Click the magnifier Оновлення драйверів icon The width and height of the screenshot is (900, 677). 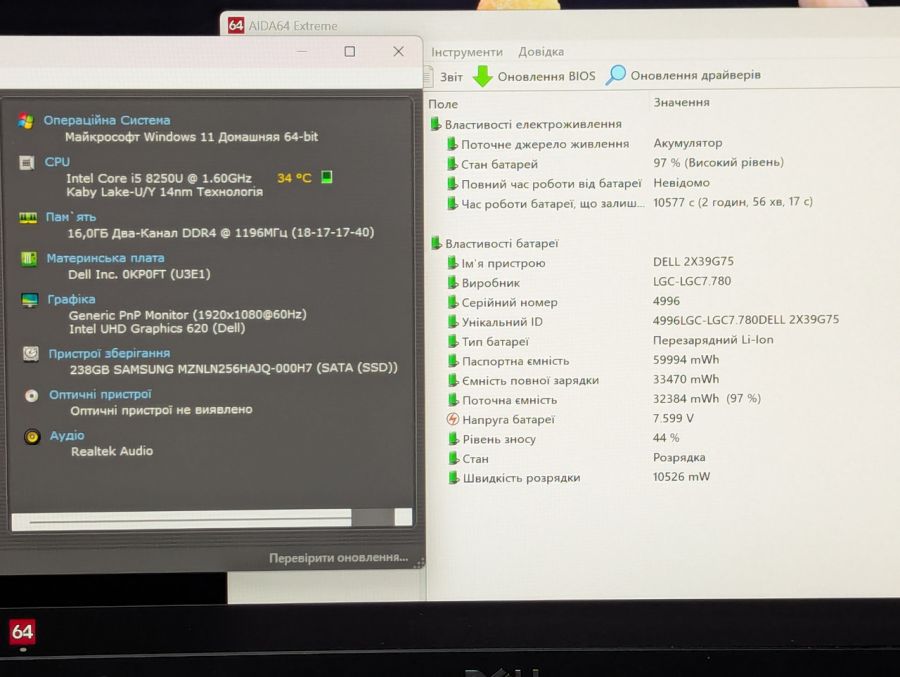click(616, 75)
